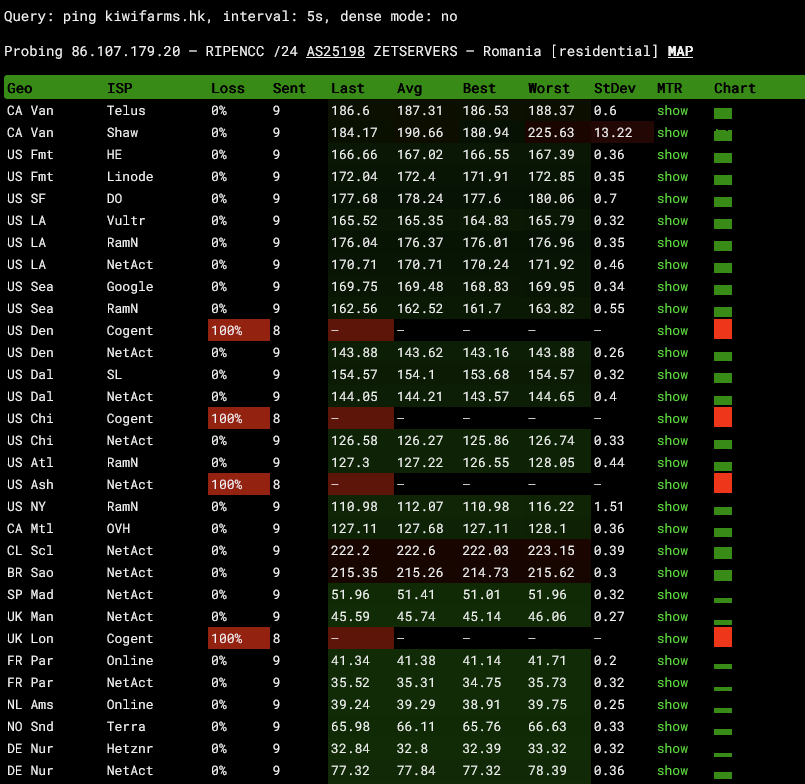
Task: Show MTR for US SF DO
Action: tap(673, 199)
